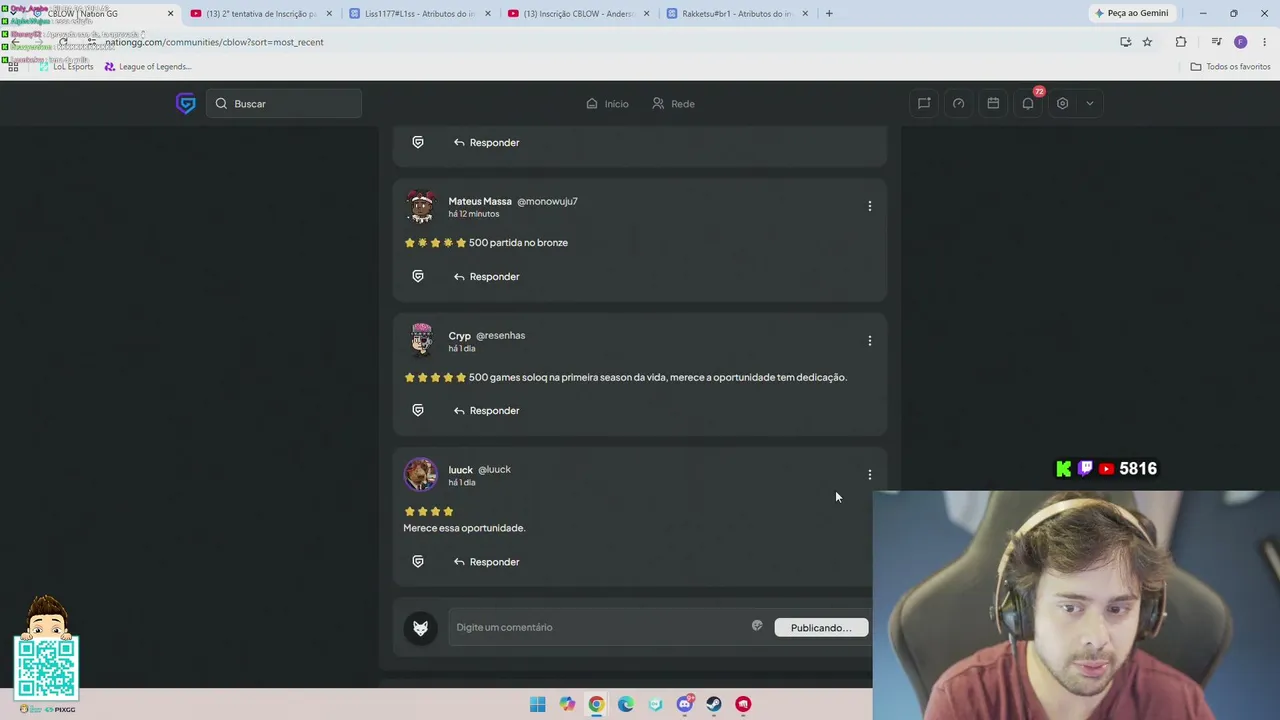The height and width of the screenshot is (720, 1280).
Task: Reply to Cryp's comment
Action: click(x=486, y=410)
